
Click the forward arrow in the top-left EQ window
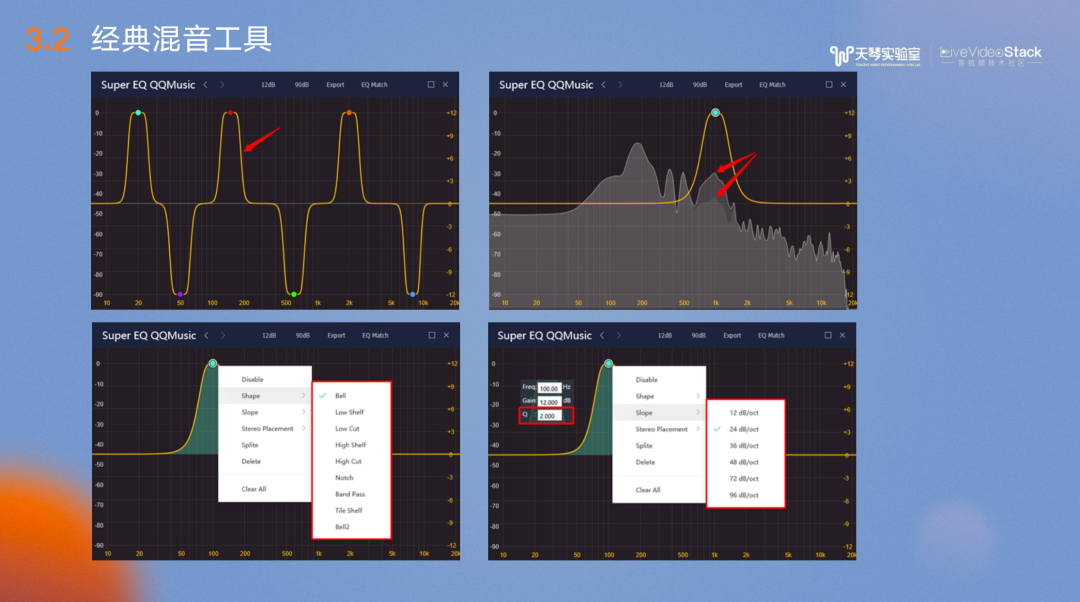point(222,85)
